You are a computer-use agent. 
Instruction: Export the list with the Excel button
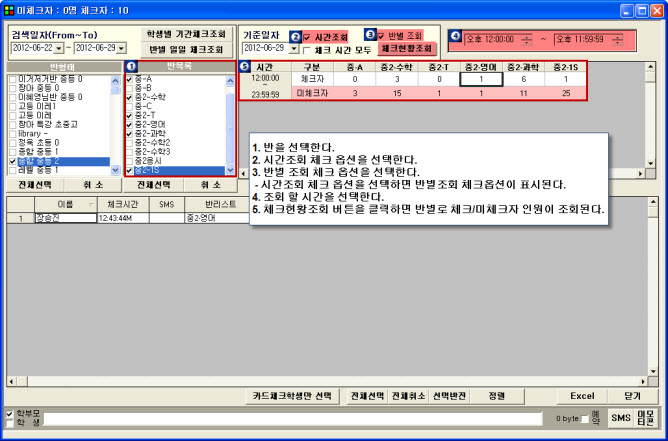582,395
